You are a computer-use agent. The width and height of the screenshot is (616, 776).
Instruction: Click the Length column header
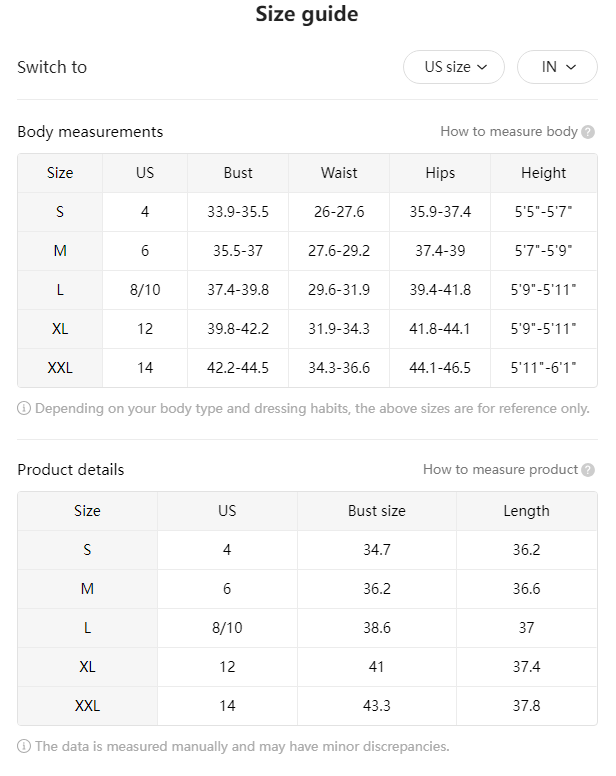526,511
